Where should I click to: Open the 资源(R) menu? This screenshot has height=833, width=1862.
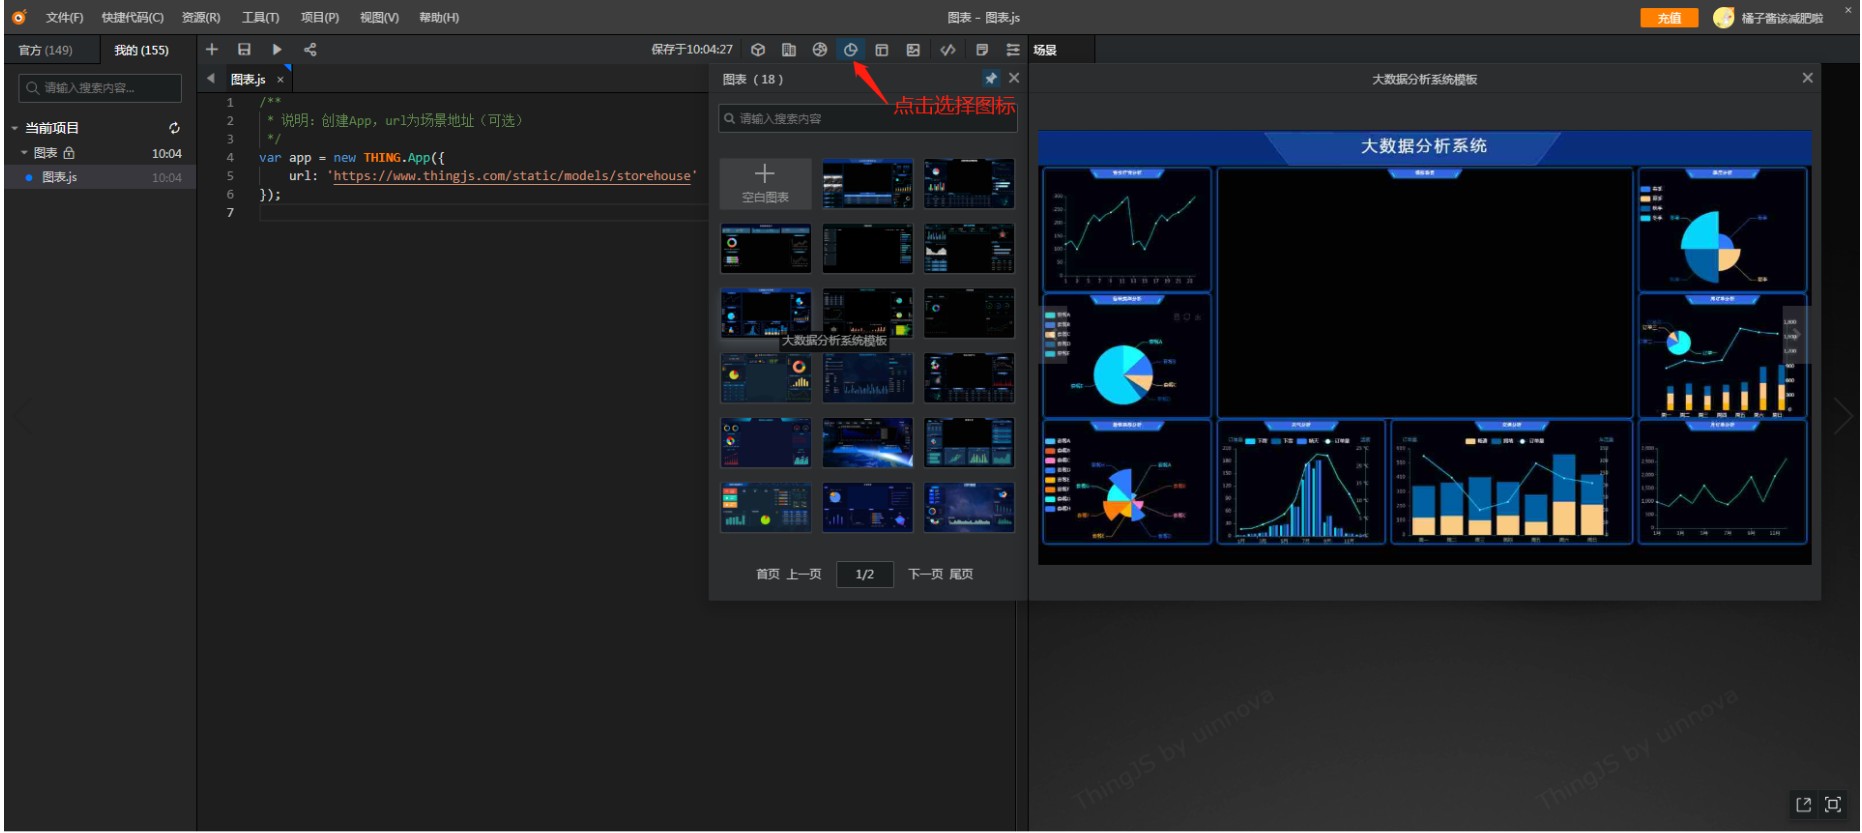coord(201,18)
